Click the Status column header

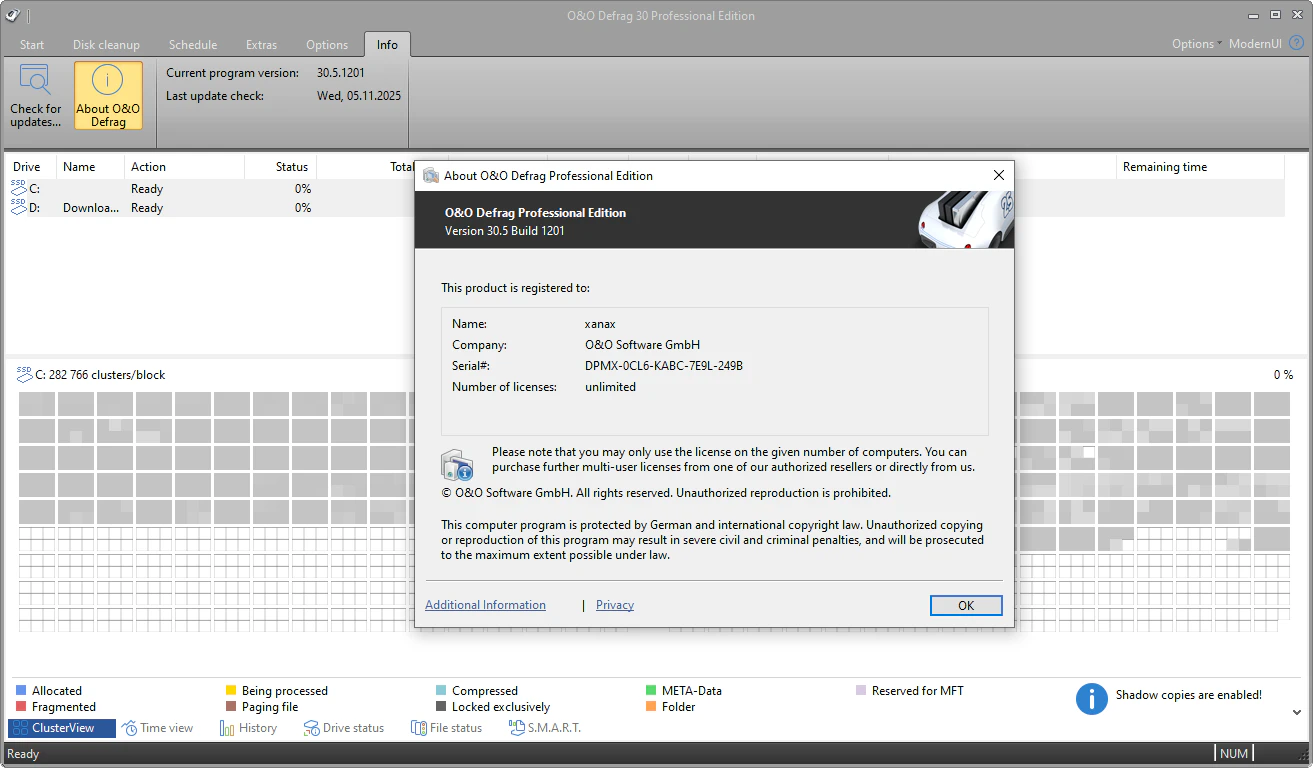[281, 167]
